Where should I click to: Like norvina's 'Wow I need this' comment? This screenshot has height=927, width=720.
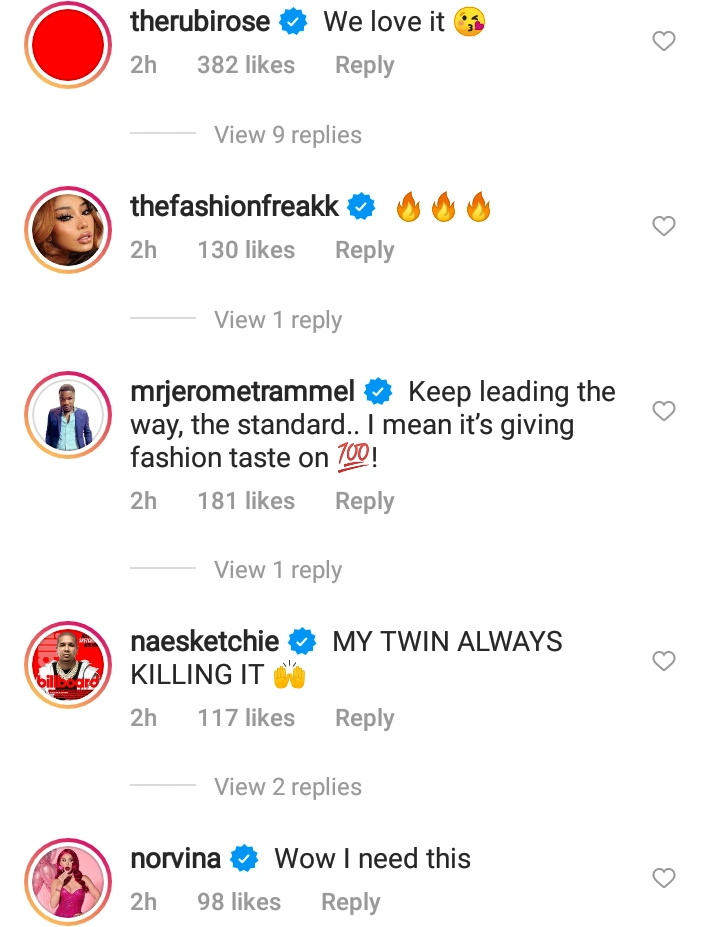pos(664,878)
